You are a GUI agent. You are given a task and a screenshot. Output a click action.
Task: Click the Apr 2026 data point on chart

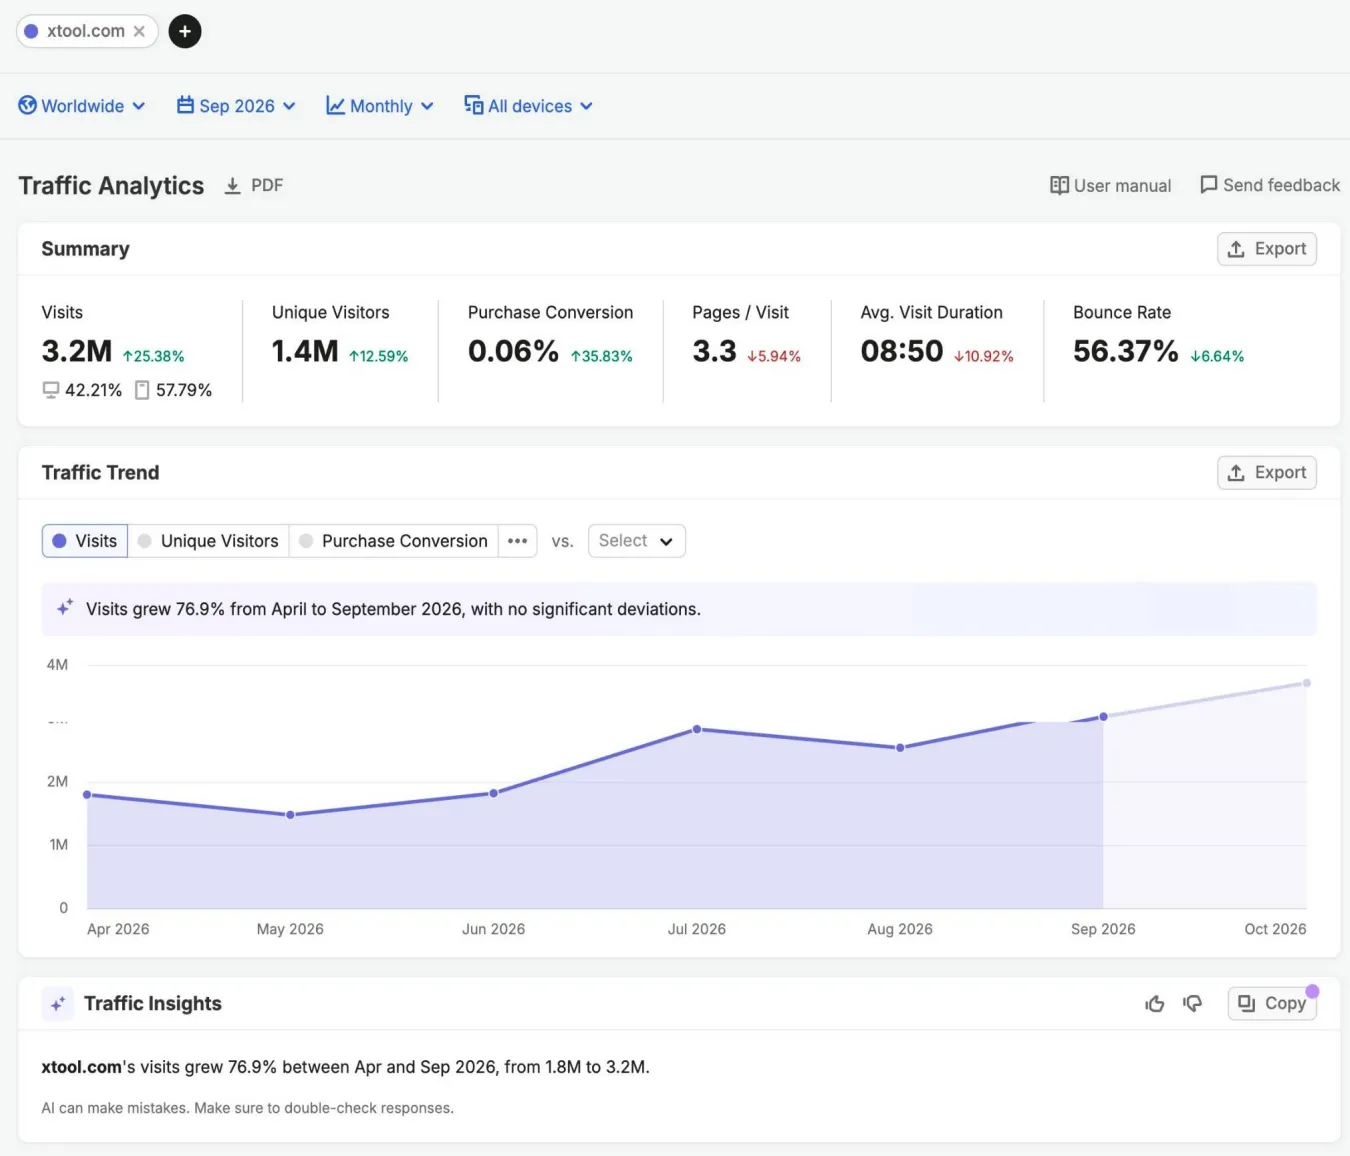point(87,795)
